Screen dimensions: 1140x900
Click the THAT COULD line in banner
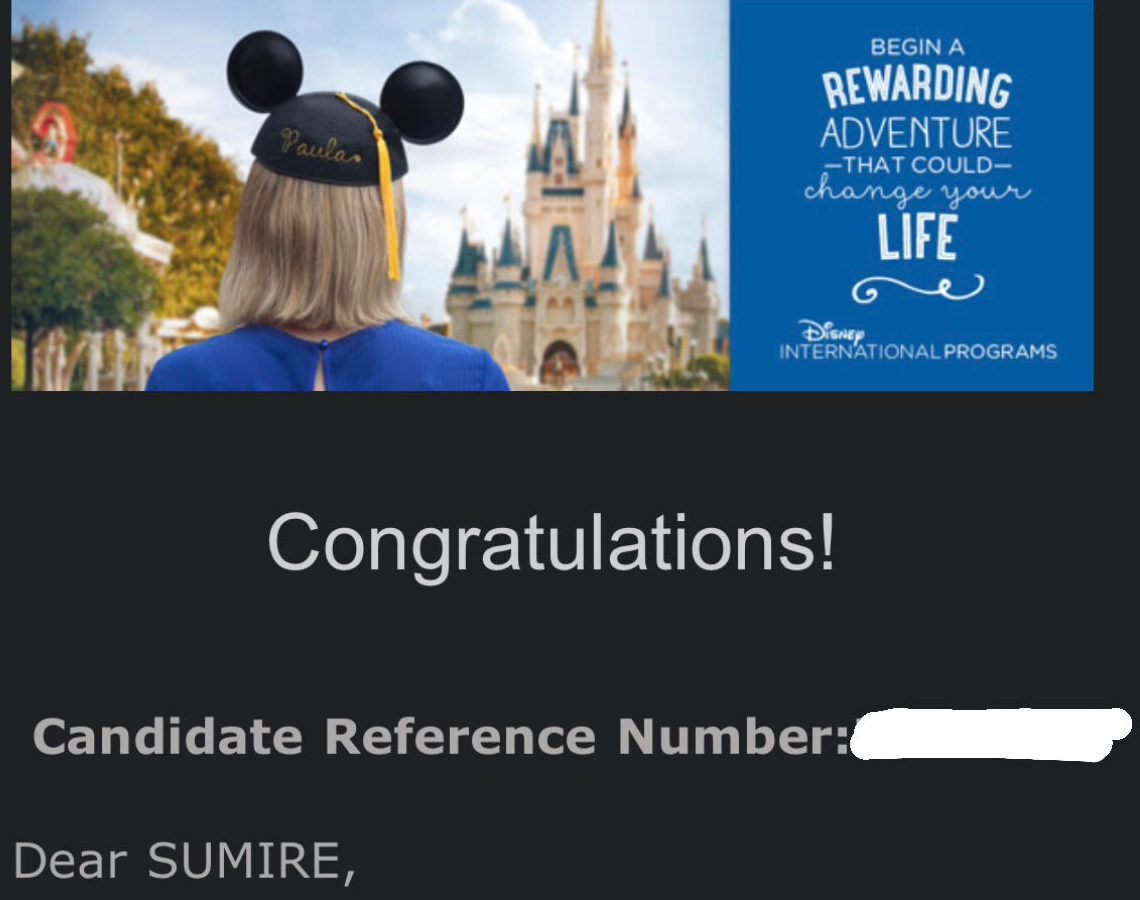click(917, 165)
